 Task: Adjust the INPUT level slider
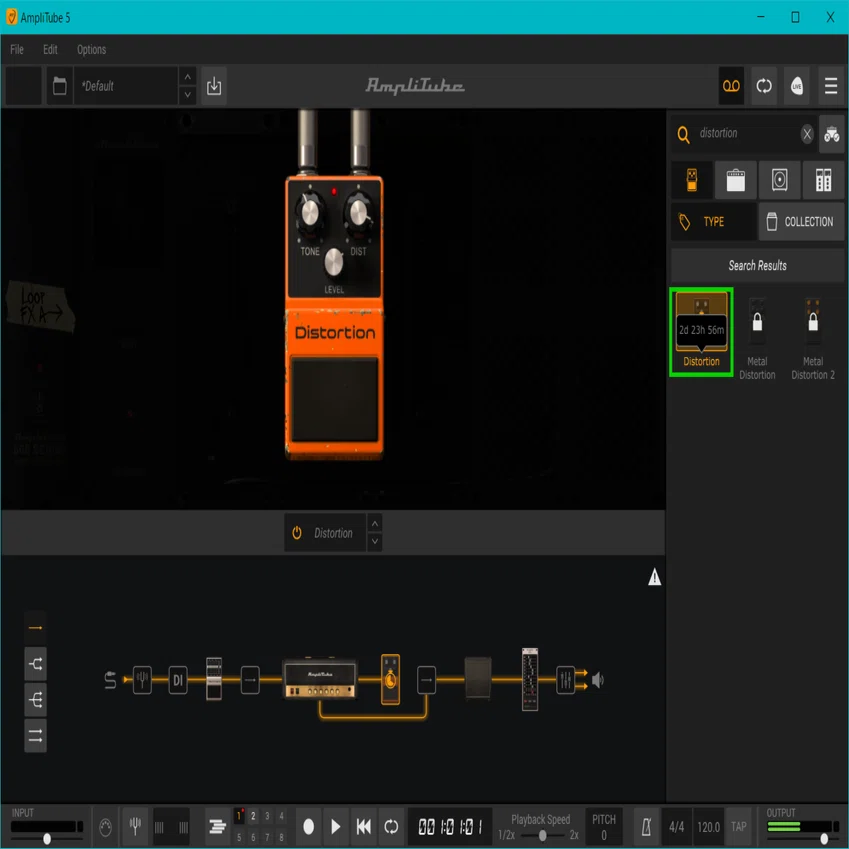click(x=47, y=838)
